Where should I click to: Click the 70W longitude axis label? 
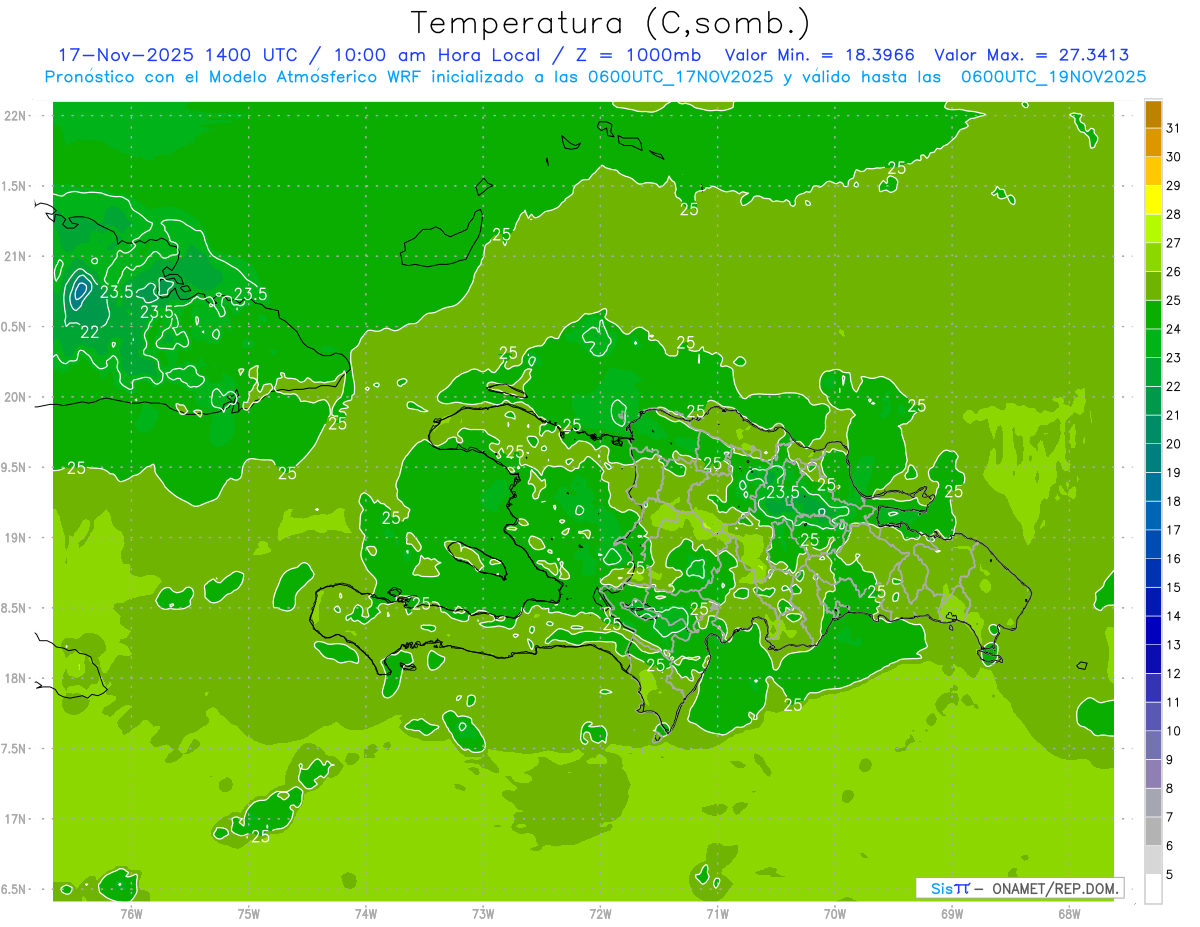coord(835,913)
